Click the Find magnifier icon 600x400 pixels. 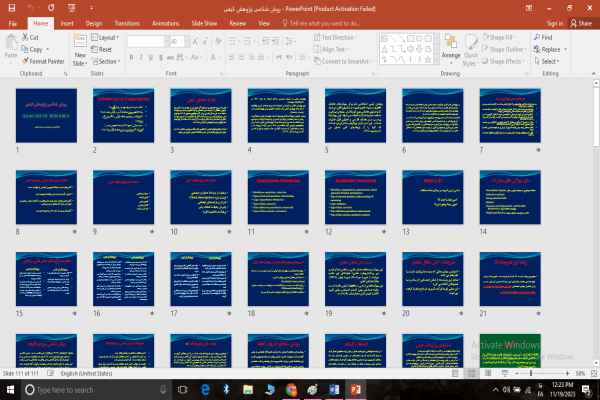537,37
